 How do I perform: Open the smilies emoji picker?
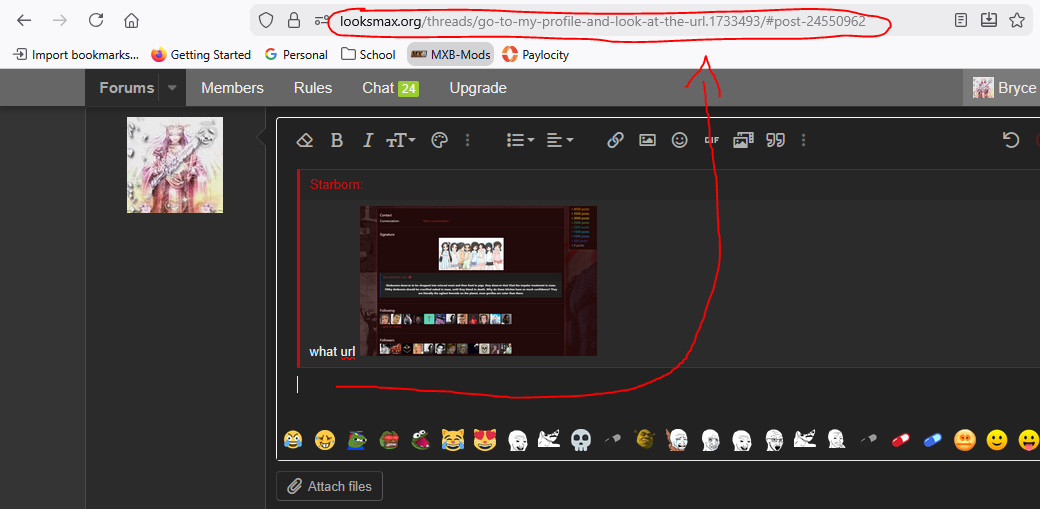pos(679,141)
